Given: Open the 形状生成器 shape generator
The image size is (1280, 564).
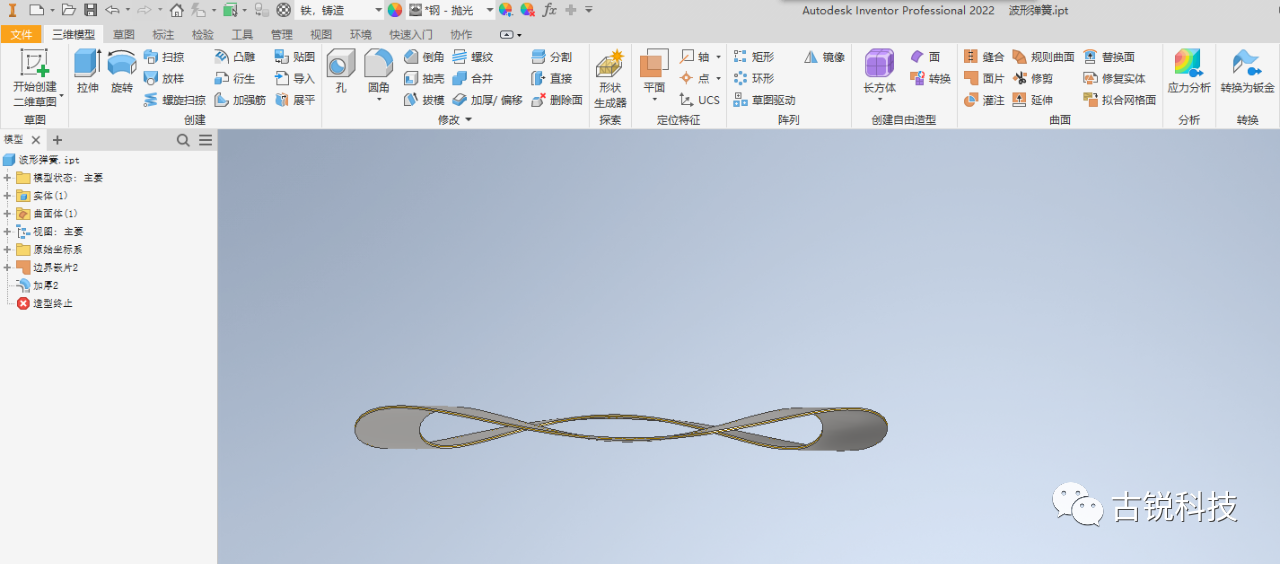Looking at the screenshot, I should tap(609, 79).
